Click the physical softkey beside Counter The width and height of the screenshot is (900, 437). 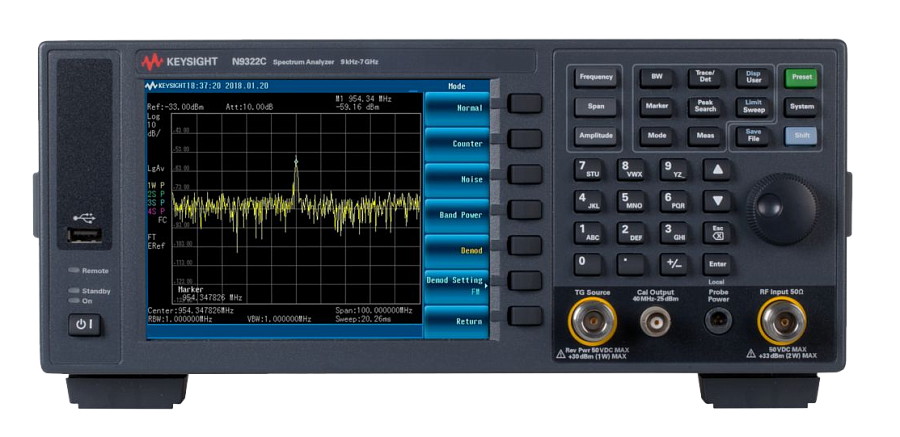tap(525, 139)
